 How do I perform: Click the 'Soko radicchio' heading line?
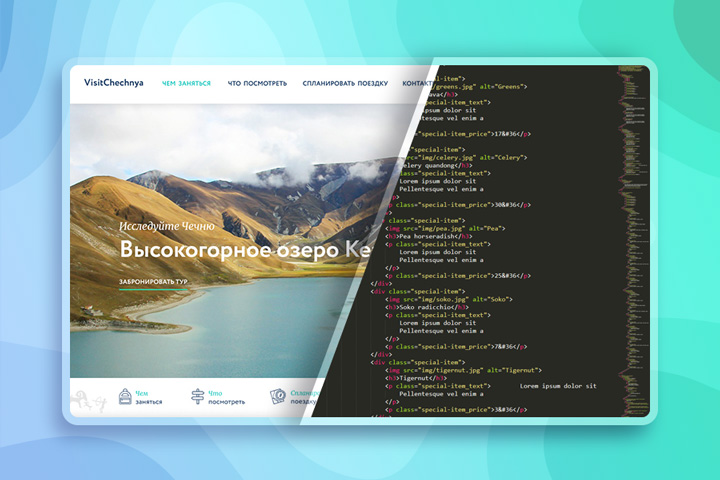(427, 307)
